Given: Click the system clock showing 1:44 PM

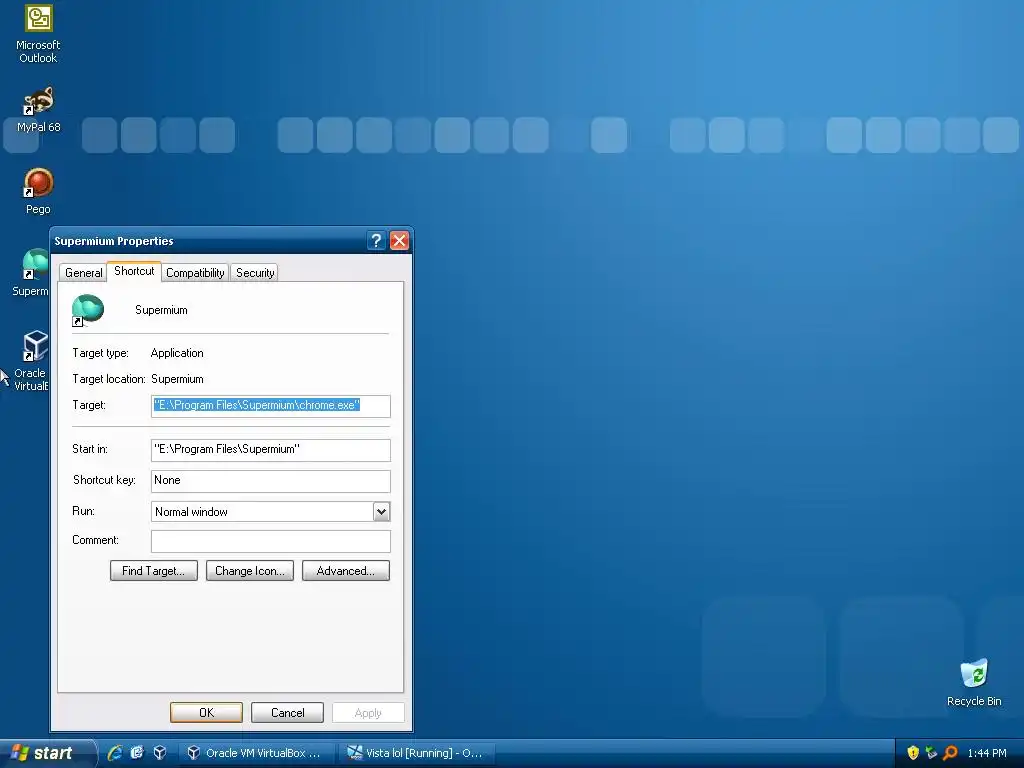Looking at the screenshot, I should coord(987,753).
